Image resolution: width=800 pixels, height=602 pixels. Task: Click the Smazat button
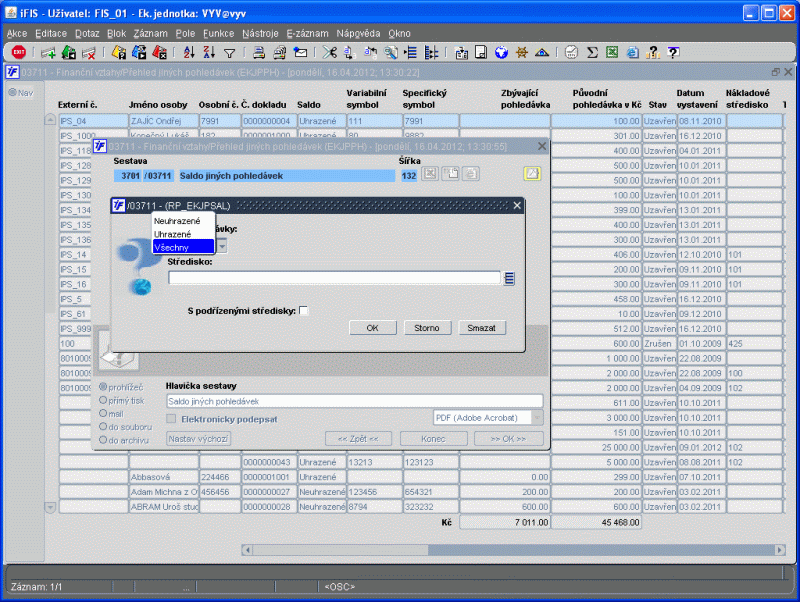[x=482, y=328]
